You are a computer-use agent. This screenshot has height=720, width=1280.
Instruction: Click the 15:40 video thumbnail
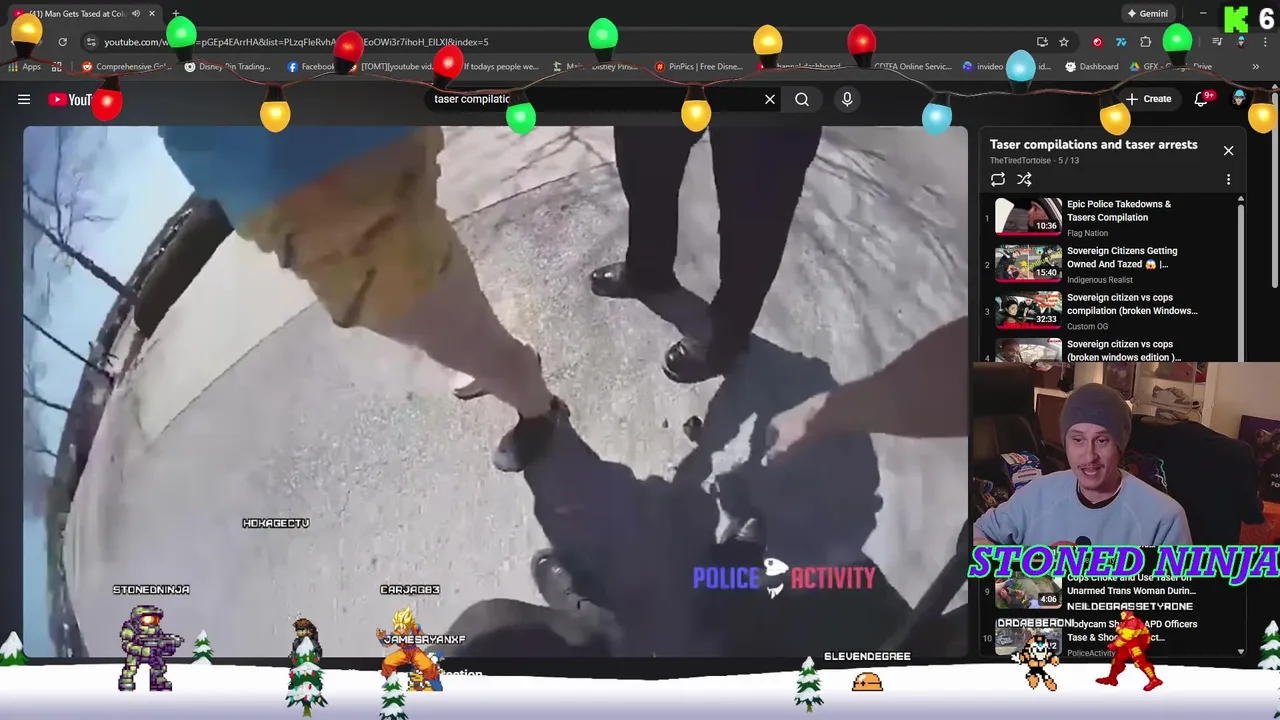pos(1028,263)
